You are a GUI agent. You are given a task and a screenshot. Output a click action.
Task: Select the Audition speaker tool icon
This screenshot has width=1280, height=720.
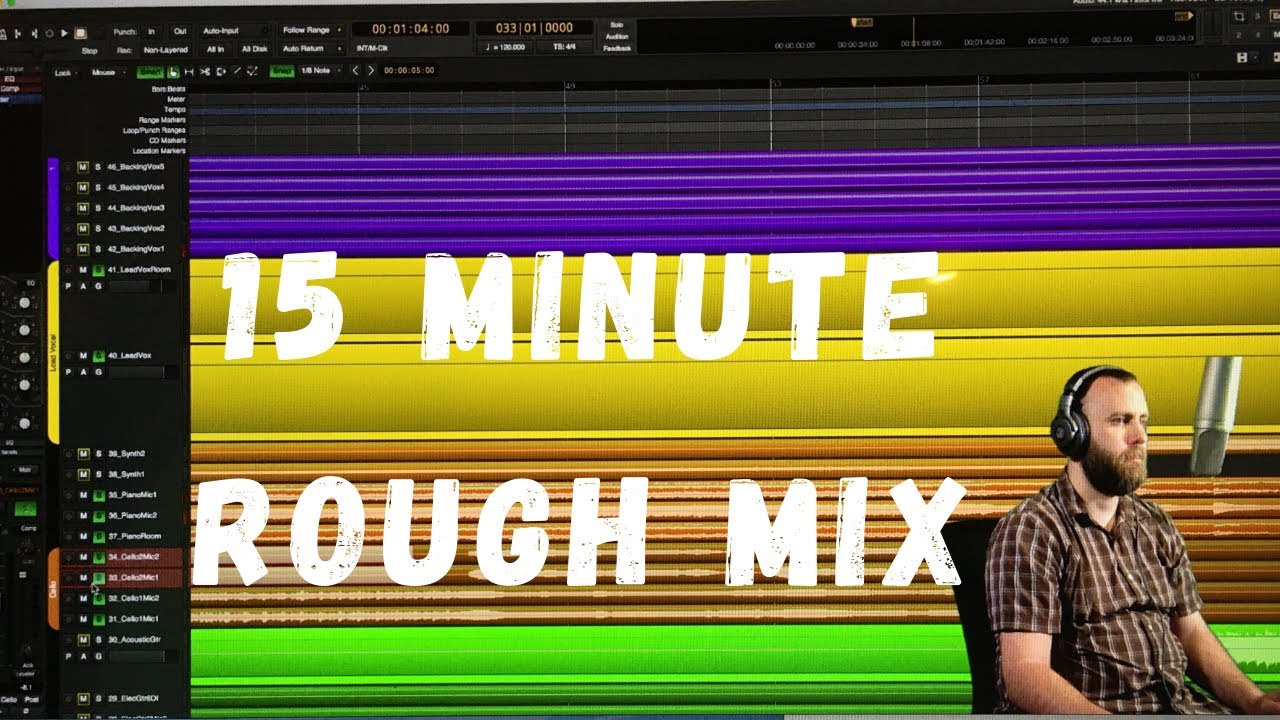[221, 72]
